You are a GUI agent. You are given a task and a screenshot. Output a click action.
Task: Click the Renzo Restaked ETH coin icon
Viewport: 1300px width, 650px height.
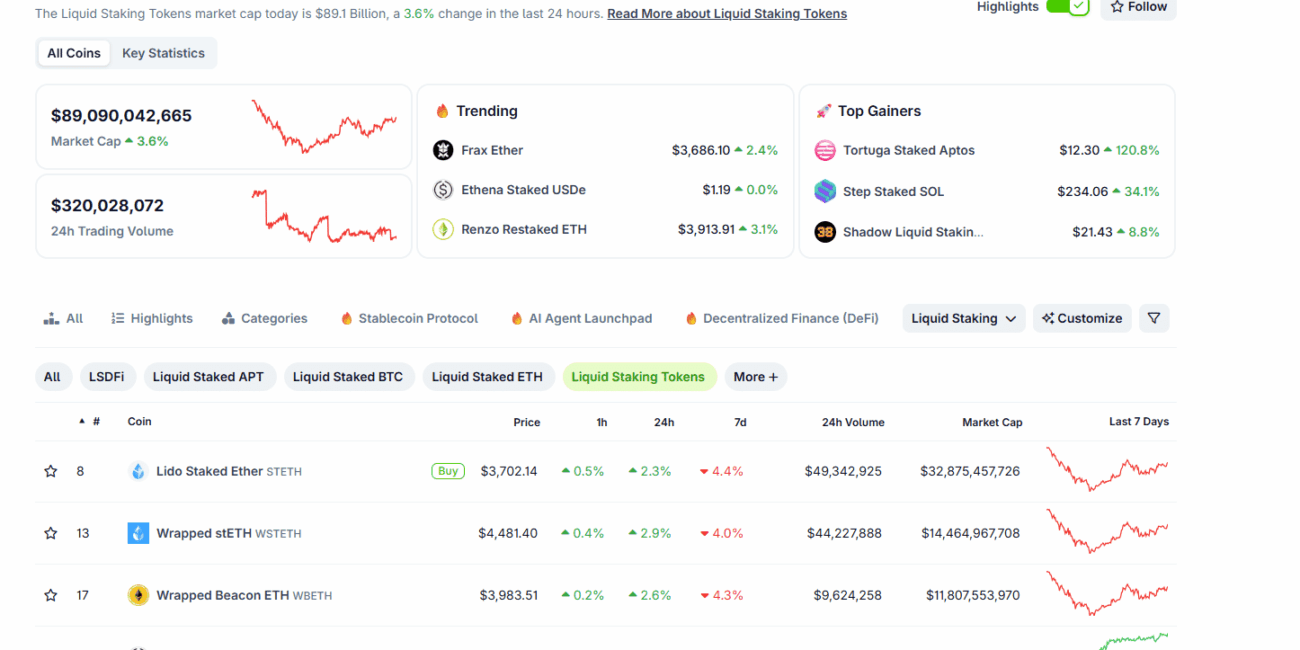(x=443, y=229)
